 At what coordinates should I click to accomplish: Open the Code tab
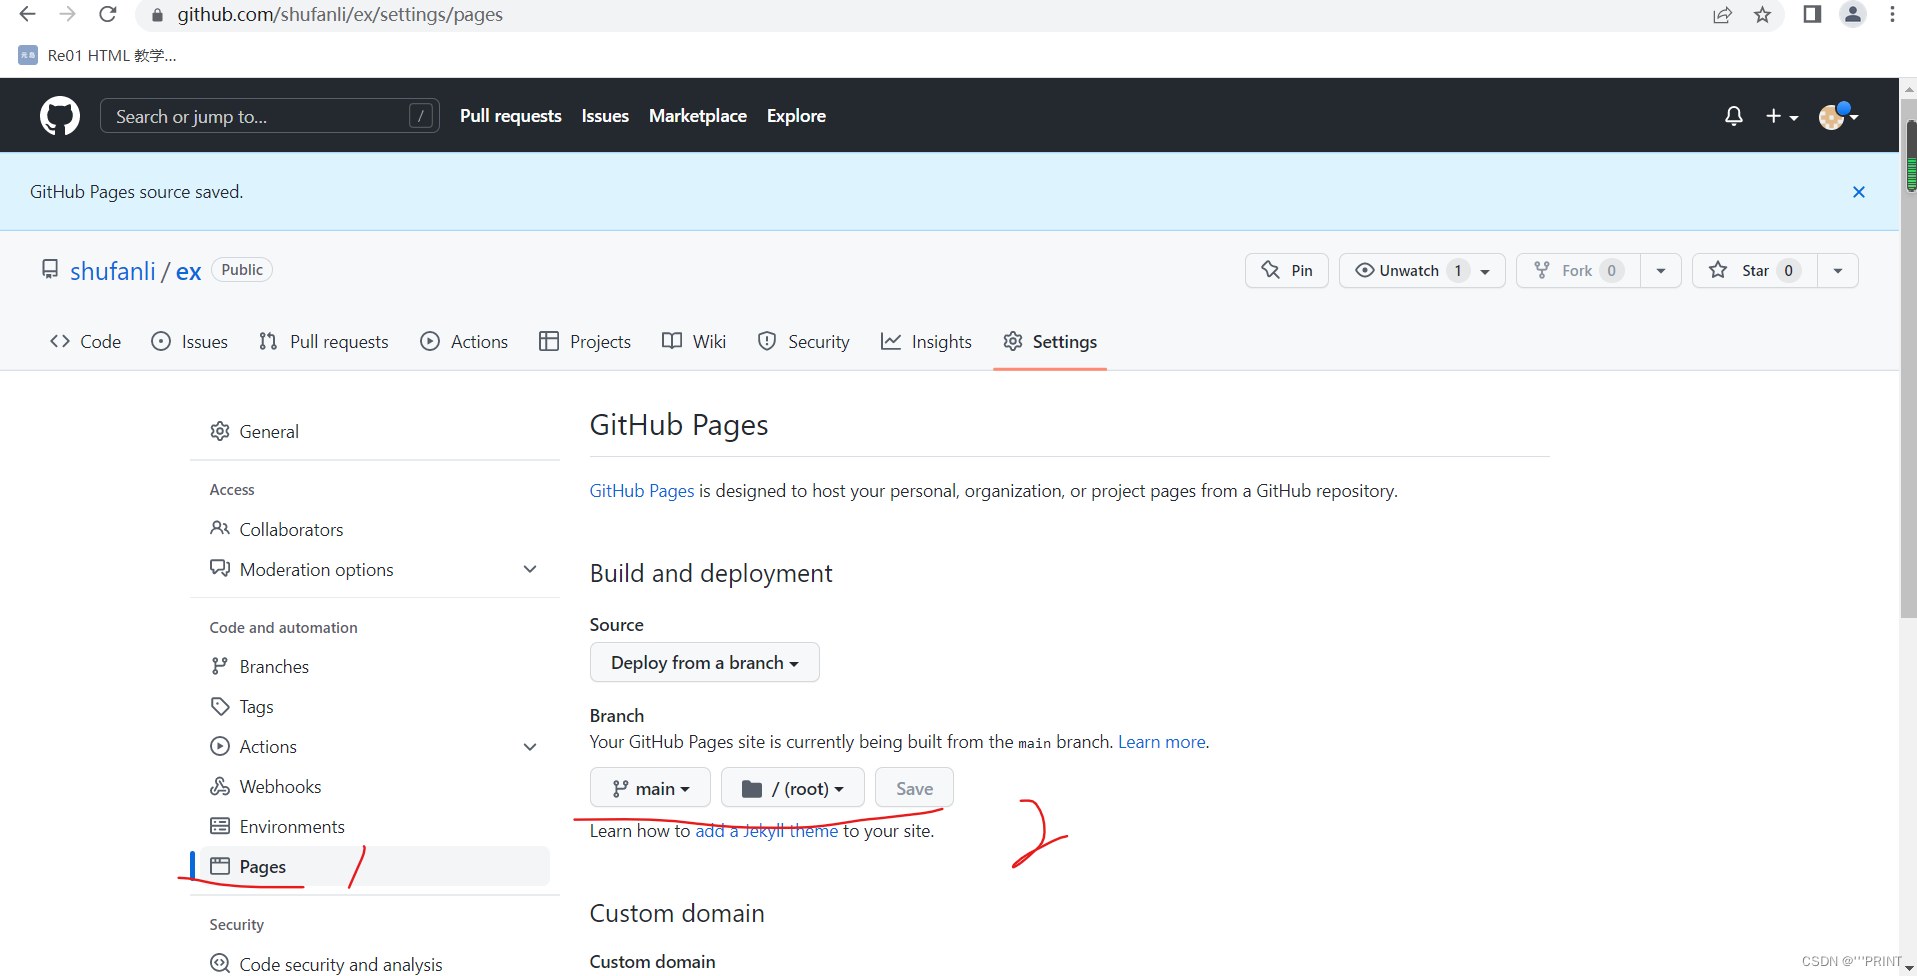(x=86, y=342)
